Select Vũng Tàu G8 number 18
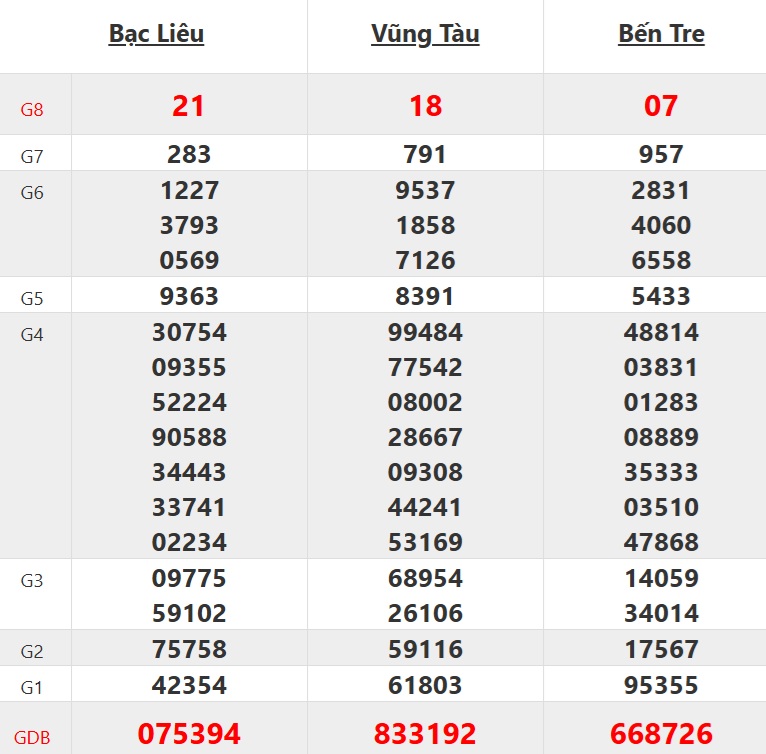 (425, 106)
